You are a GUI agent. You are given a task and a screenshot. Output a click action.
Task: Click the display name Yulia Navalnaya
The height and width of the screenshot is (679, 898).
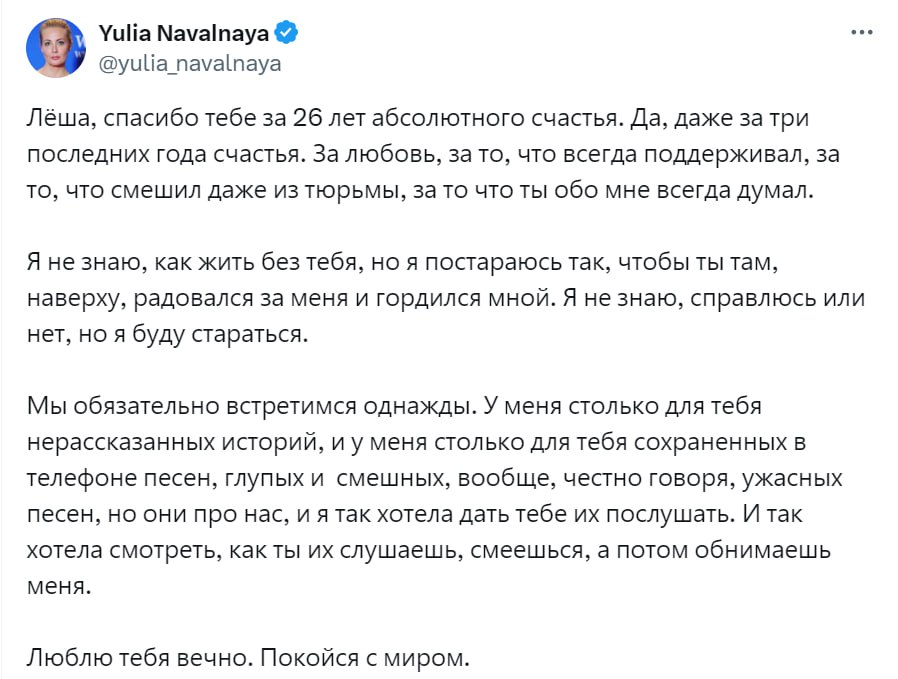point(184,33)
